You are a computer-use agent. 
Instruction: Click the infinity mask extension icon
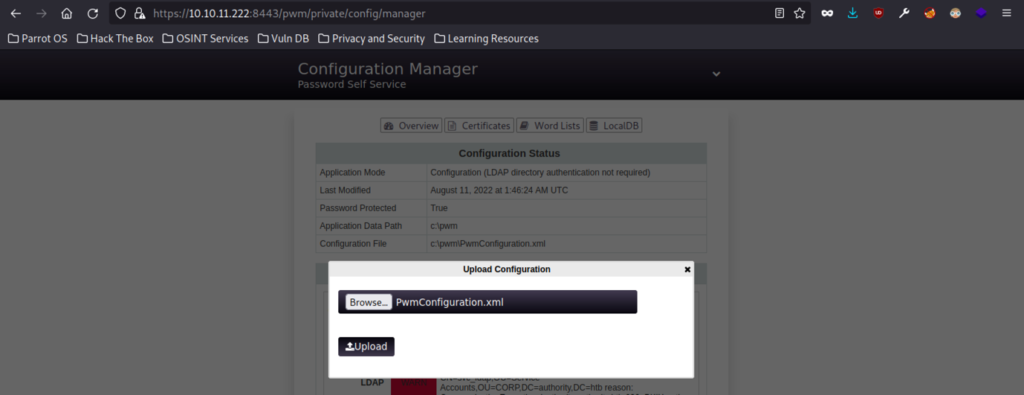pos(827,13)
